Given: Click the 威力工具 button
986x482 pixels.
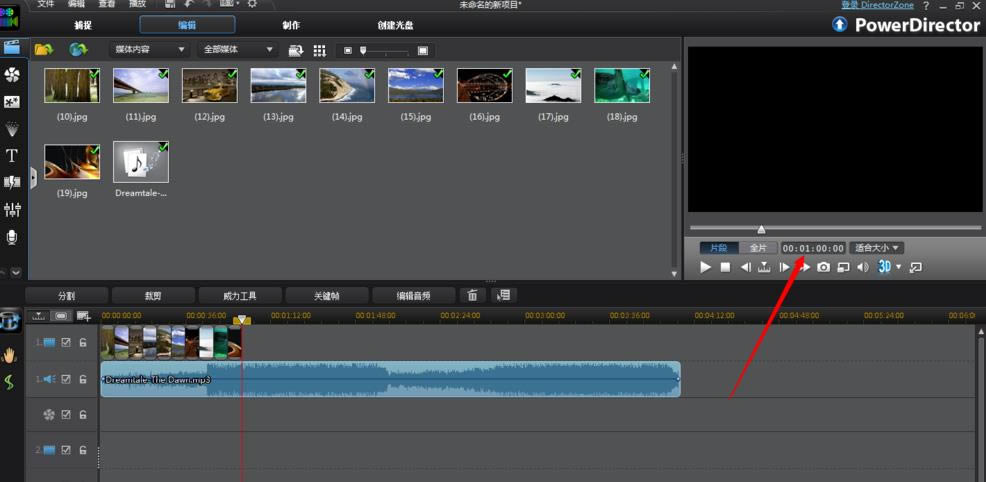Looking at the screenshot, I should click(240, 295).
